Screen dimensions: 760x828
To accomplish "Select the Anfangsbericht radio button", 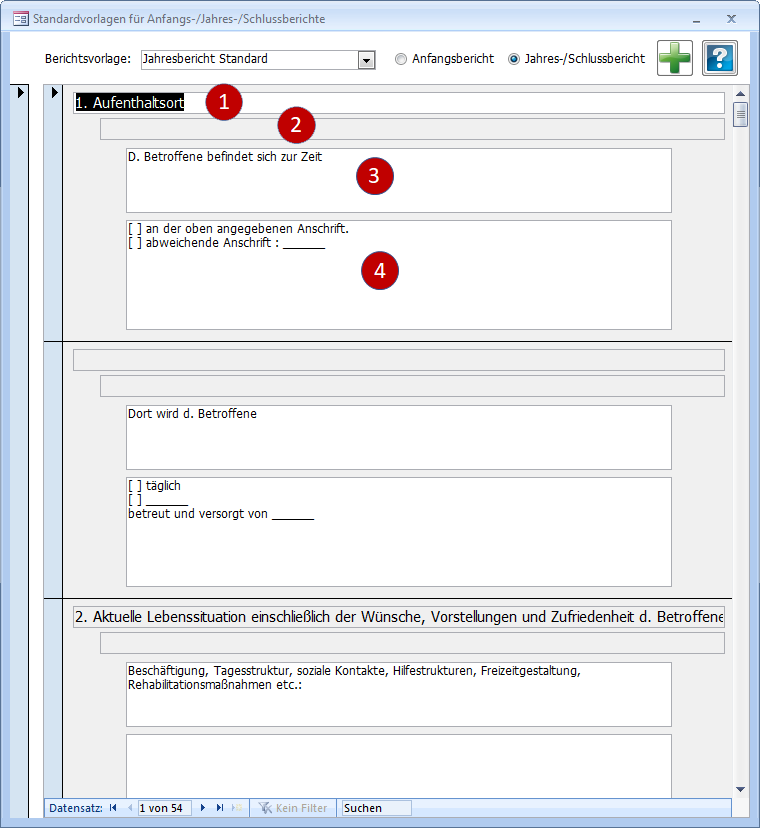I will point(401,59).
